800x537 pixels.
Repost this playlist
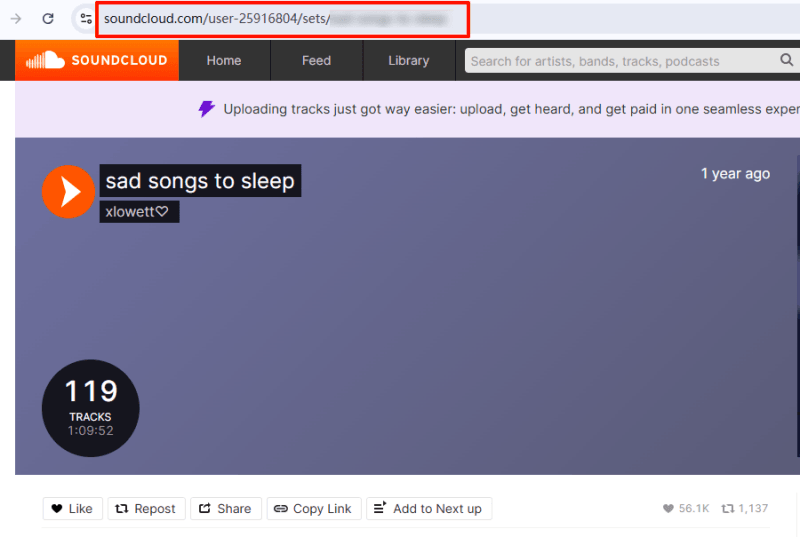coord(146,509)
